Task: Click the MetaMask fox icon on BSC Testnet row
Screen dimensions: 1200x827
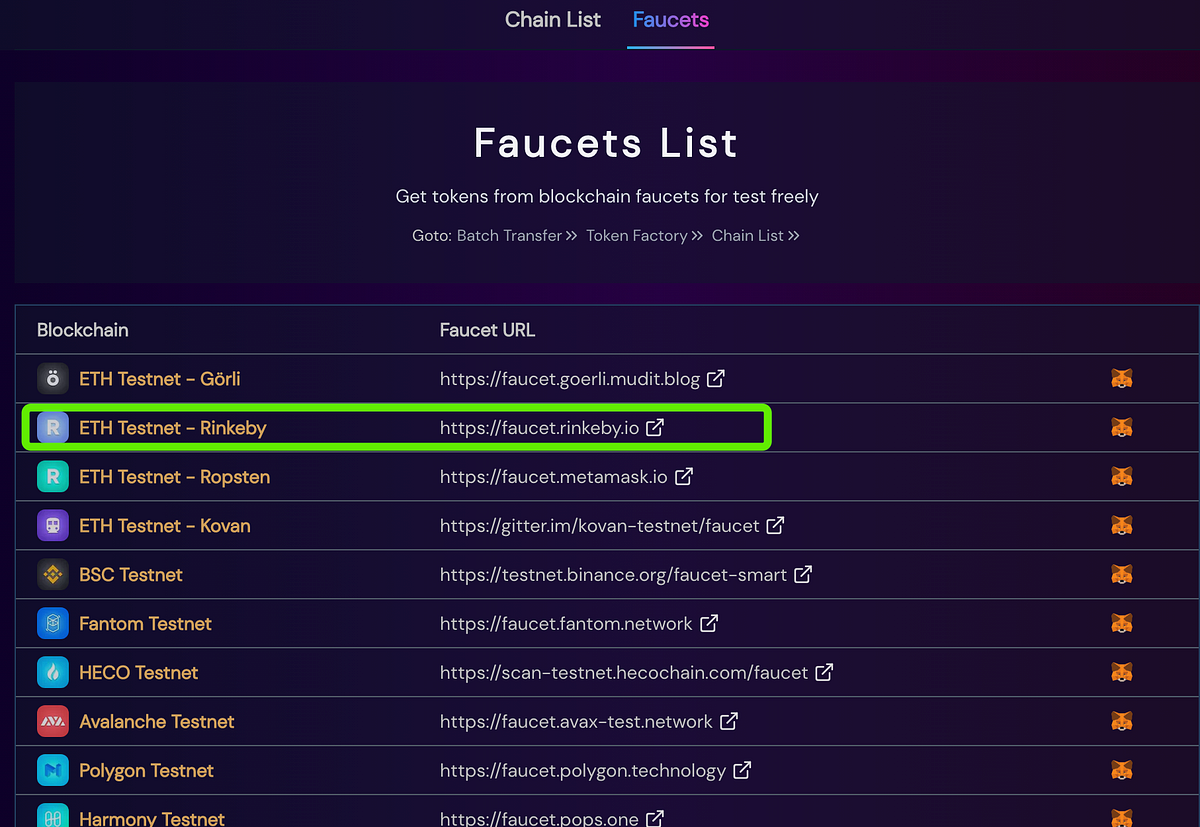Action: 1121,574
